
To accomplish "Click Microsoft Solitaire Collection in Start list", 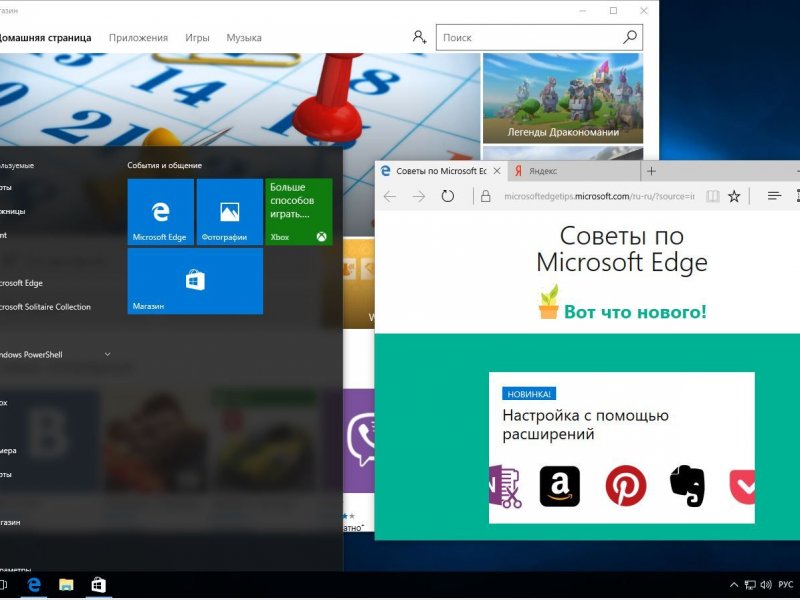I will (45, 307).
